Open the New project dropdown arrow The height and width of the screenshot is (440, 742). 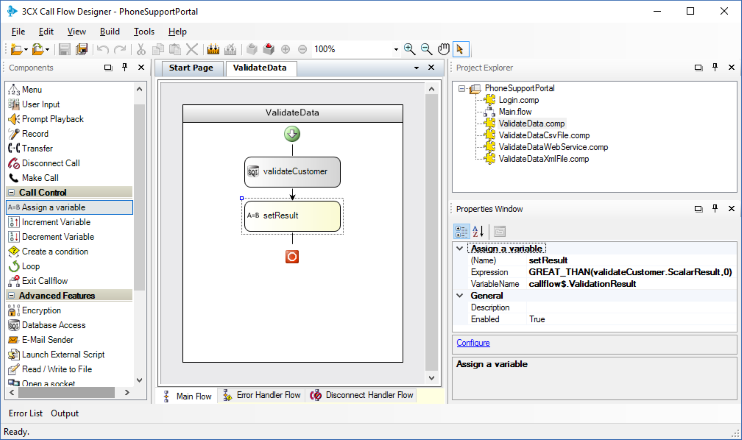click(26, 50)
